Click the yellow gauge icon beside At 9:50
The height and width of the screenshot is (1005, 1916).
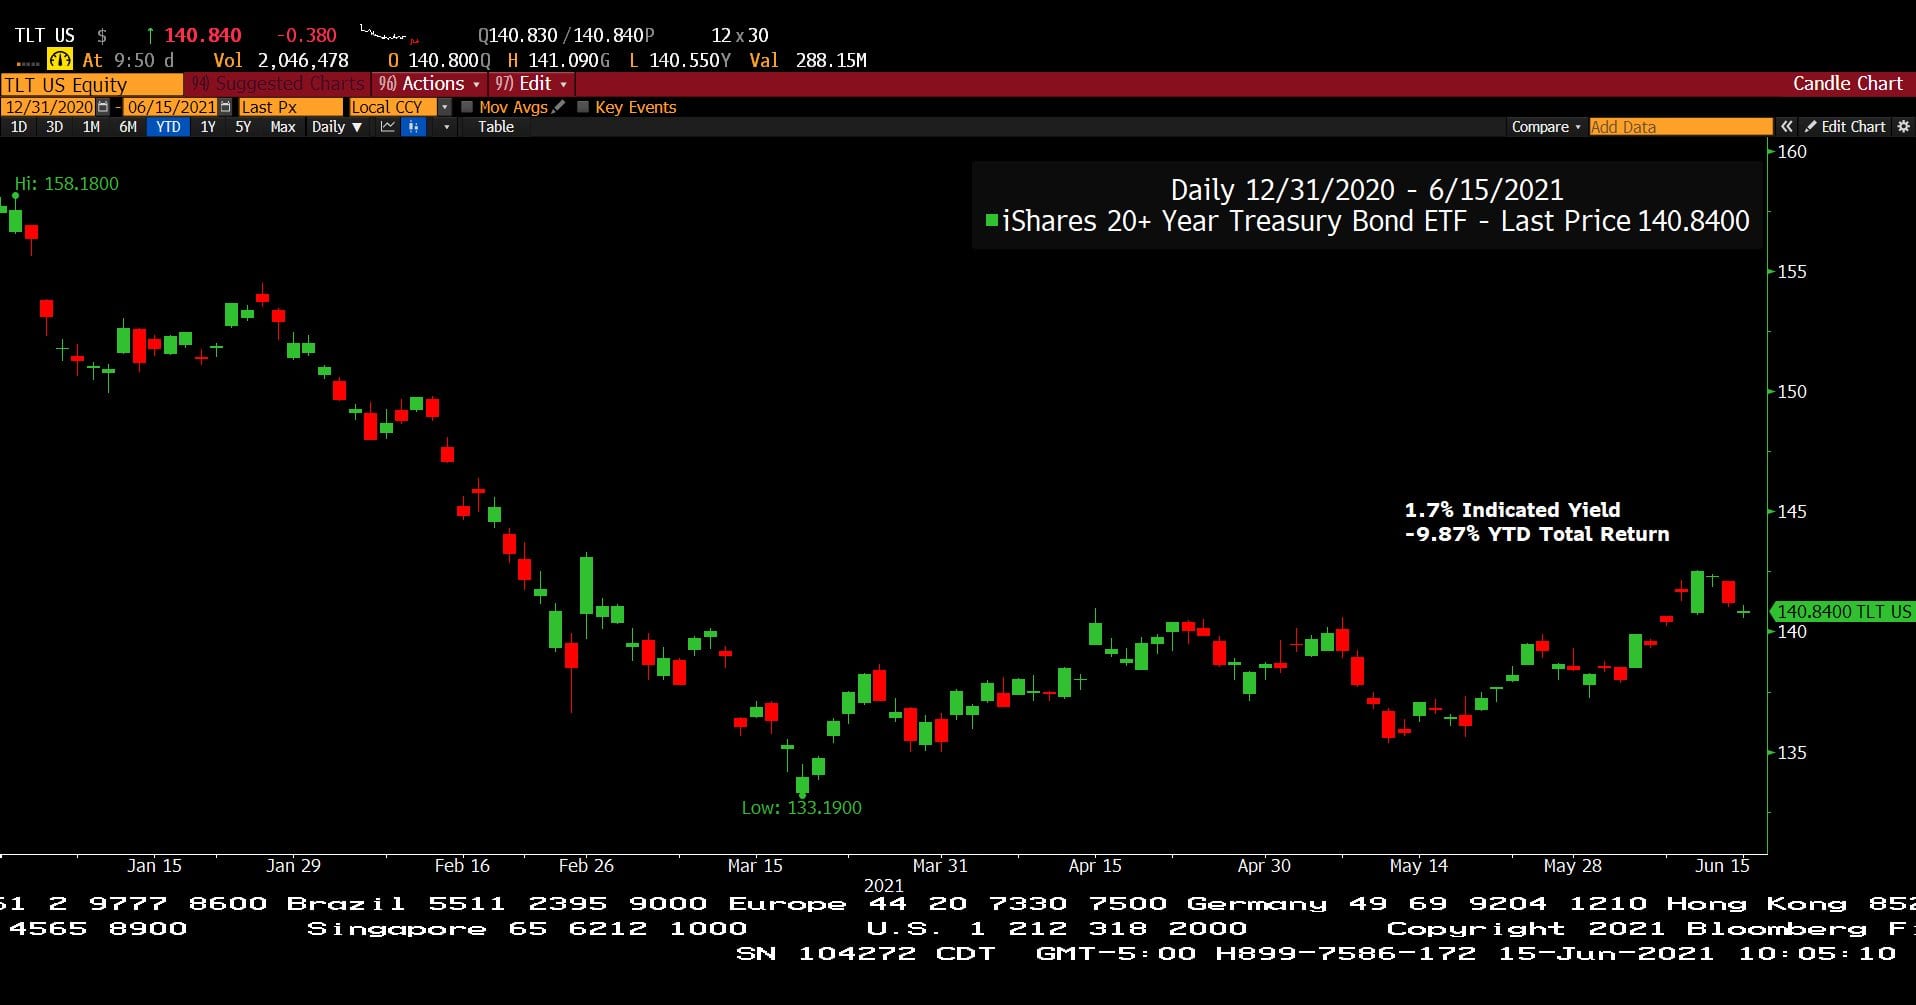(60, 60)
